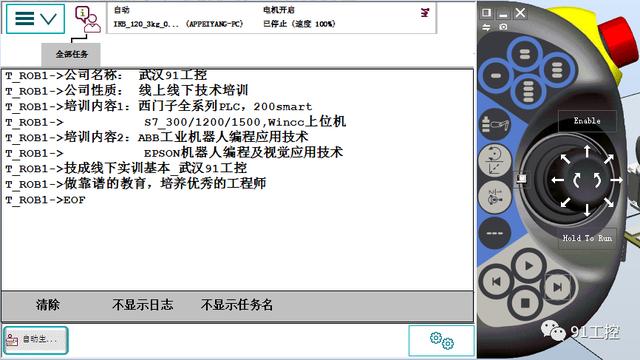This screenshot has width=640, height=360.
Task: Click the 清除 button
Action: [48, 304]
